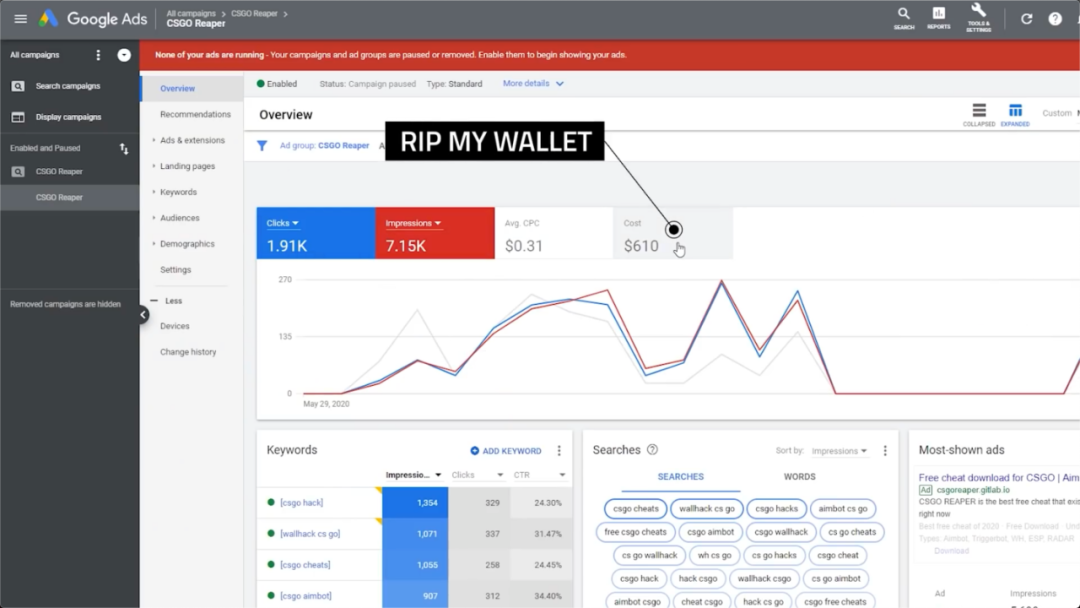Open the [csgo aimbot] keyword
This screenshot has width=1080, height=608.
306,596
